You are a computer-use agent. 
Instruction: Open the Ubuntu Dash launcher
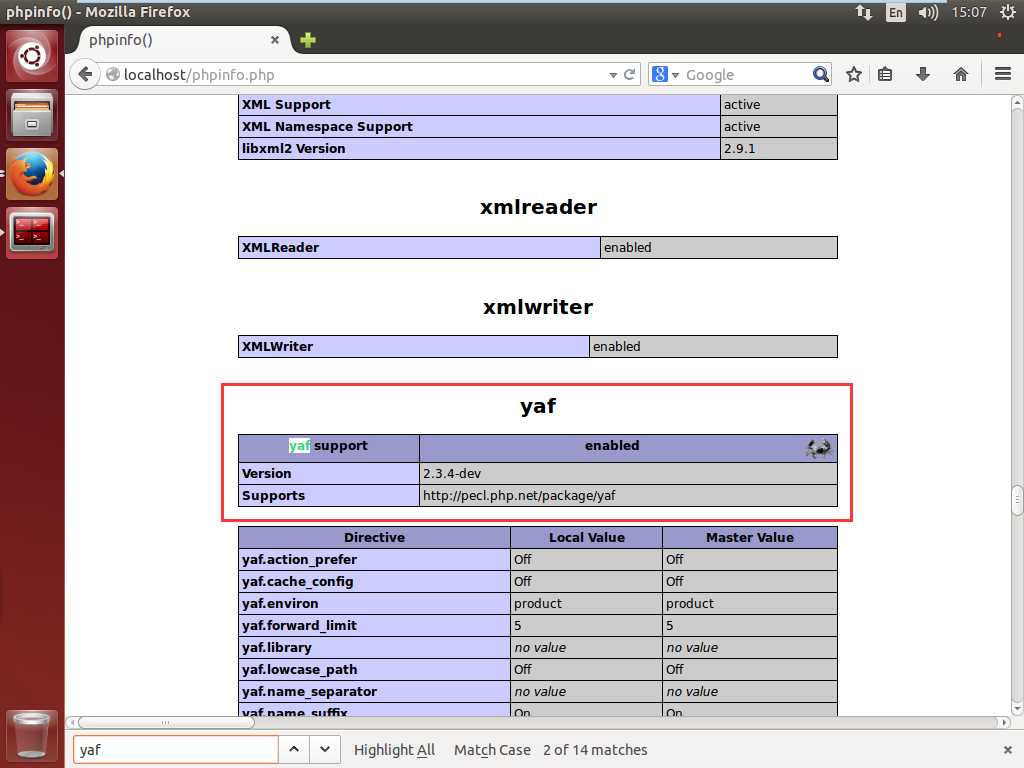[32, 57]
